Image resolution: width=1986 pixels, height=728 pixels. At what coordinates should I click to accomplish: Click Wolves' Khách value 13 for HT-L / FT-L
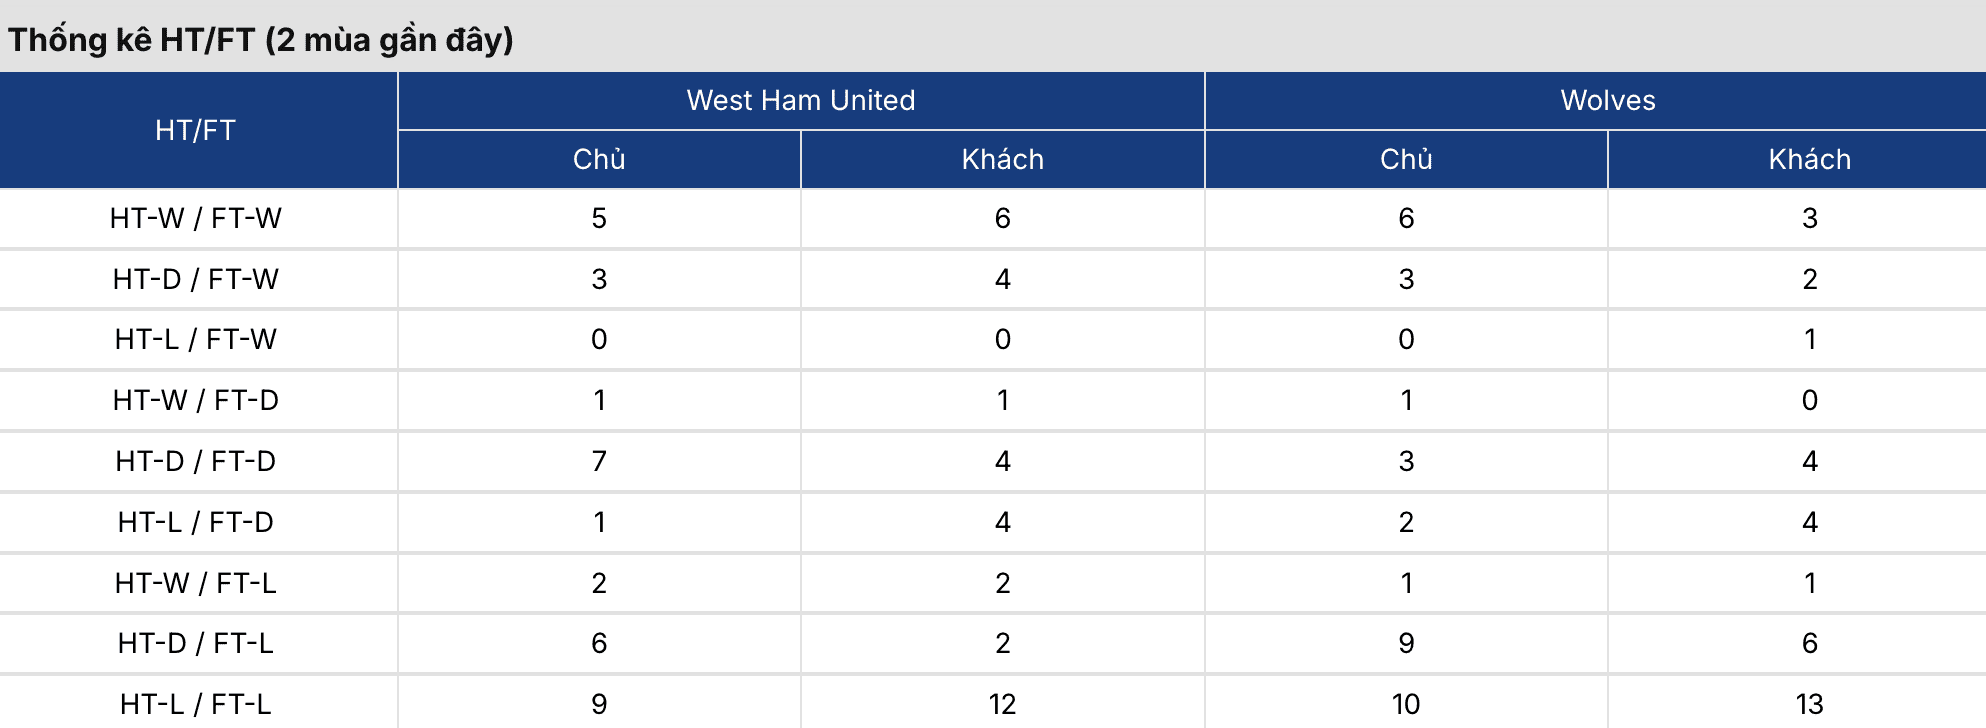(x=1810, y=704)
